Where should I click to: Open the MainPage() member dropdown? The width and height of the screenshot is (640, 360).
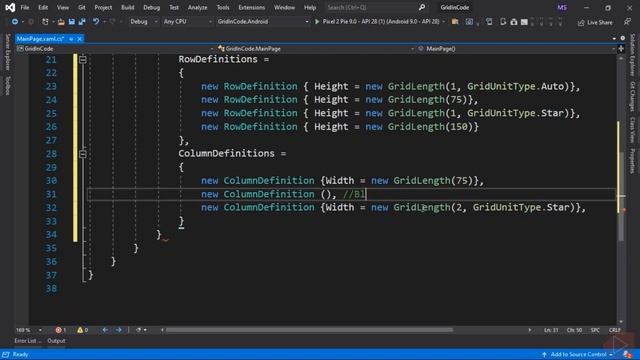point(517,49)
